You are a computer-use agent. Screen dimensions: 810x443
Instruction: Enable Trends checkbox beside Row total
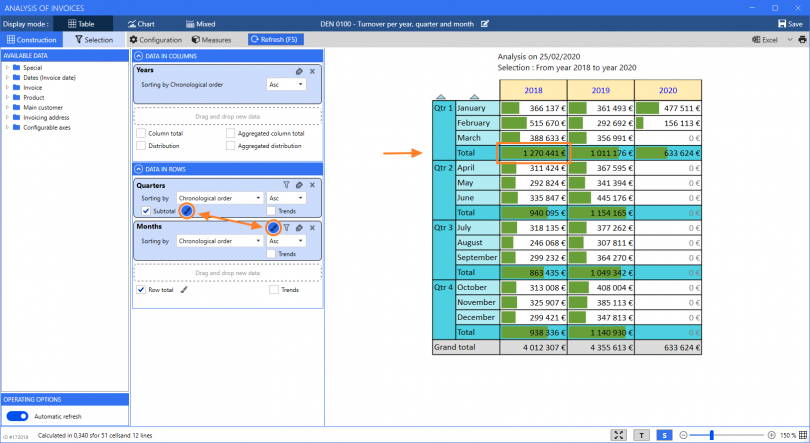[x=274, y=290]
